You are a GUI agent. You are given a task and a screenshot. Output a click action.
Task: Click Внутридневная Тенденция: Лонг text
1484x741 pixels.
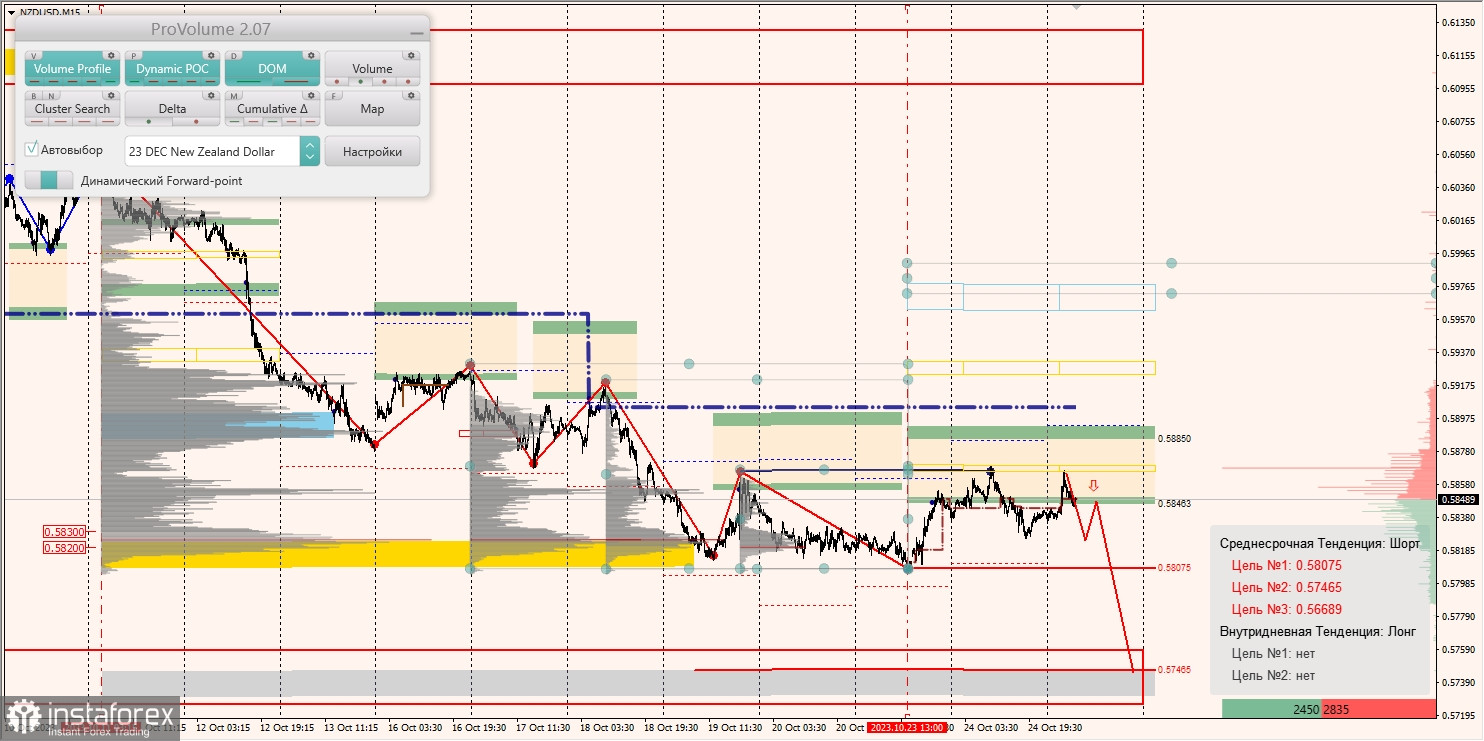tap(1318, 631)
